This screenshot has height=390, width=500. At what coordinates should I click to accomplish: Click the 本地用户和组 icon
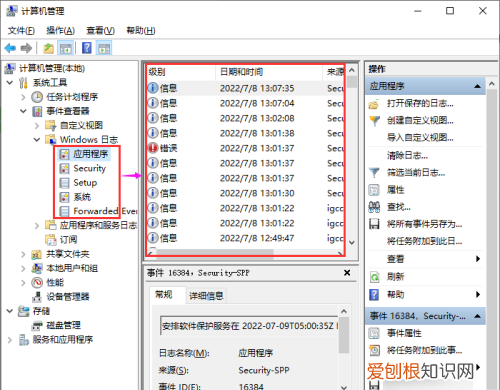pyautogui.click(x=37, y=268)
